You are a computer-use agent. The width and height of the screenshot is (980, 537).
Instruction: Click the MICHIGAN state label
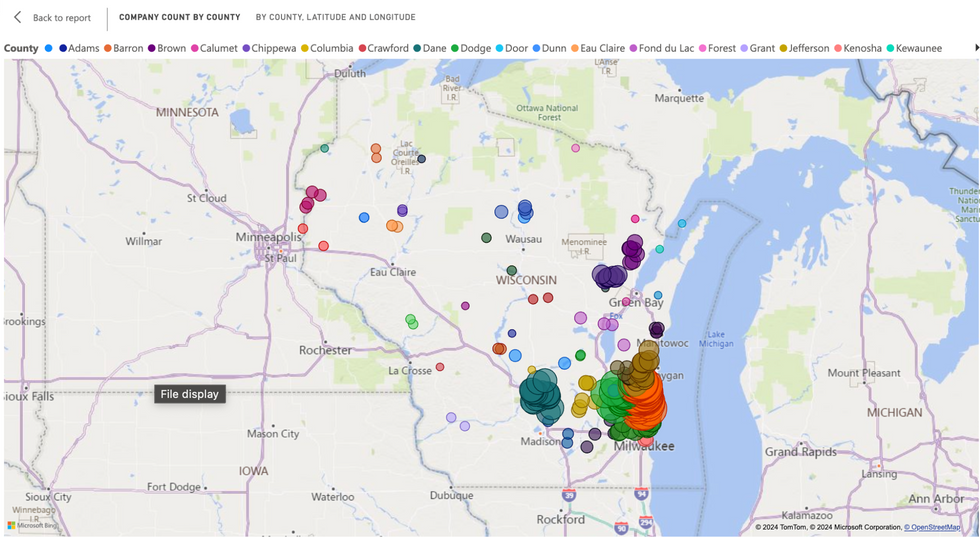(x=894, y=413)
